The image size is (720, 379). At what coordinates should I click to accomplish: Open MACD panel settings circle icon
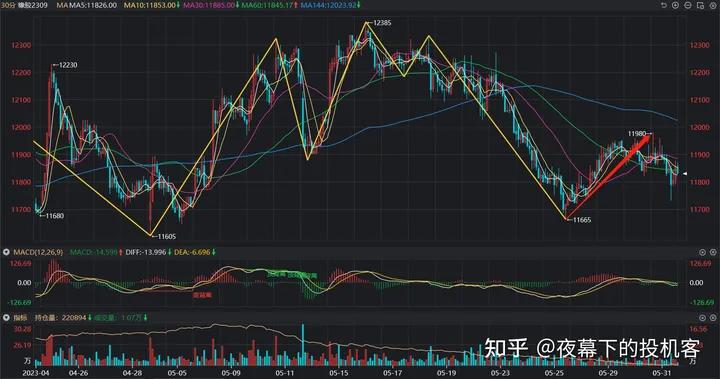pos(702,252)
